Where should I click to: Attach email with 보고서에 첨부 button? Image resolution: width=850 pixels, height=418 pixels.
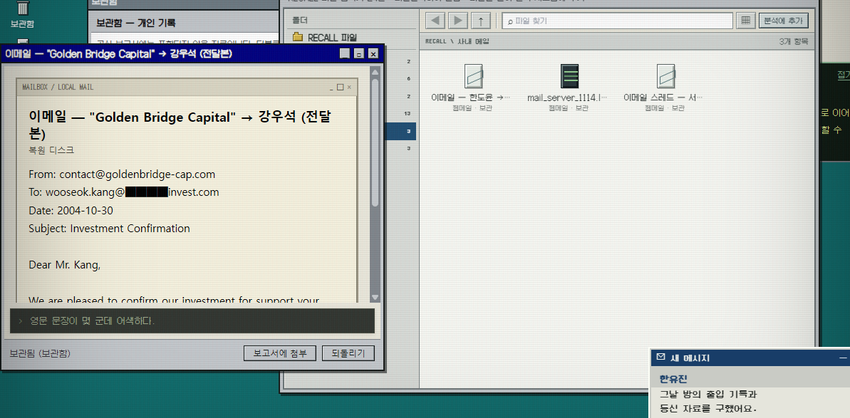279,353
